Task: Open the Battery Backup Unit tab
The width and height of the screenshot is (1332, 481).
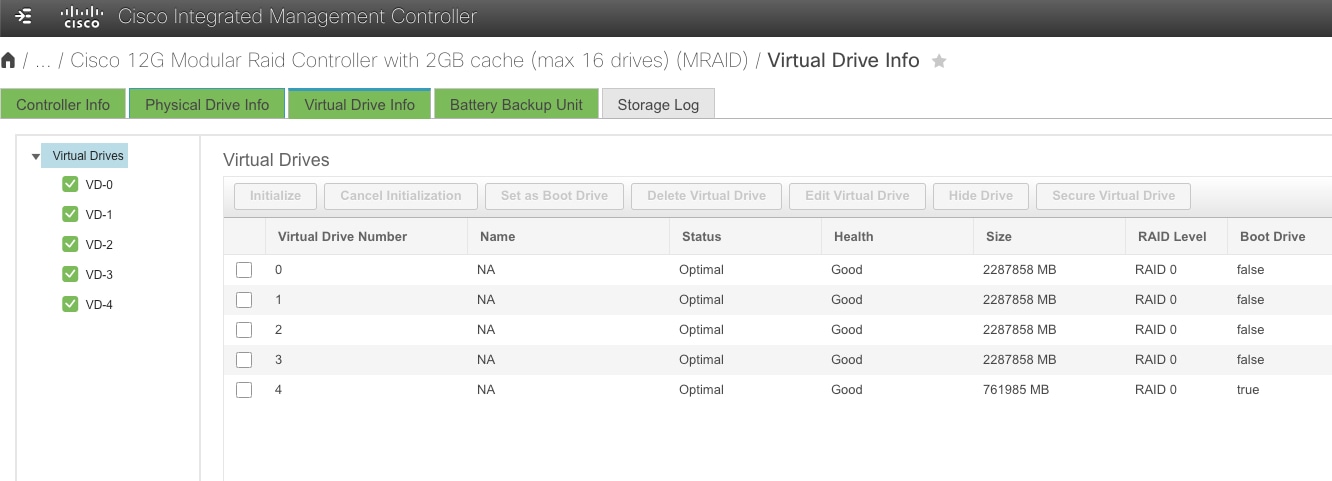Action: point(516,104)
